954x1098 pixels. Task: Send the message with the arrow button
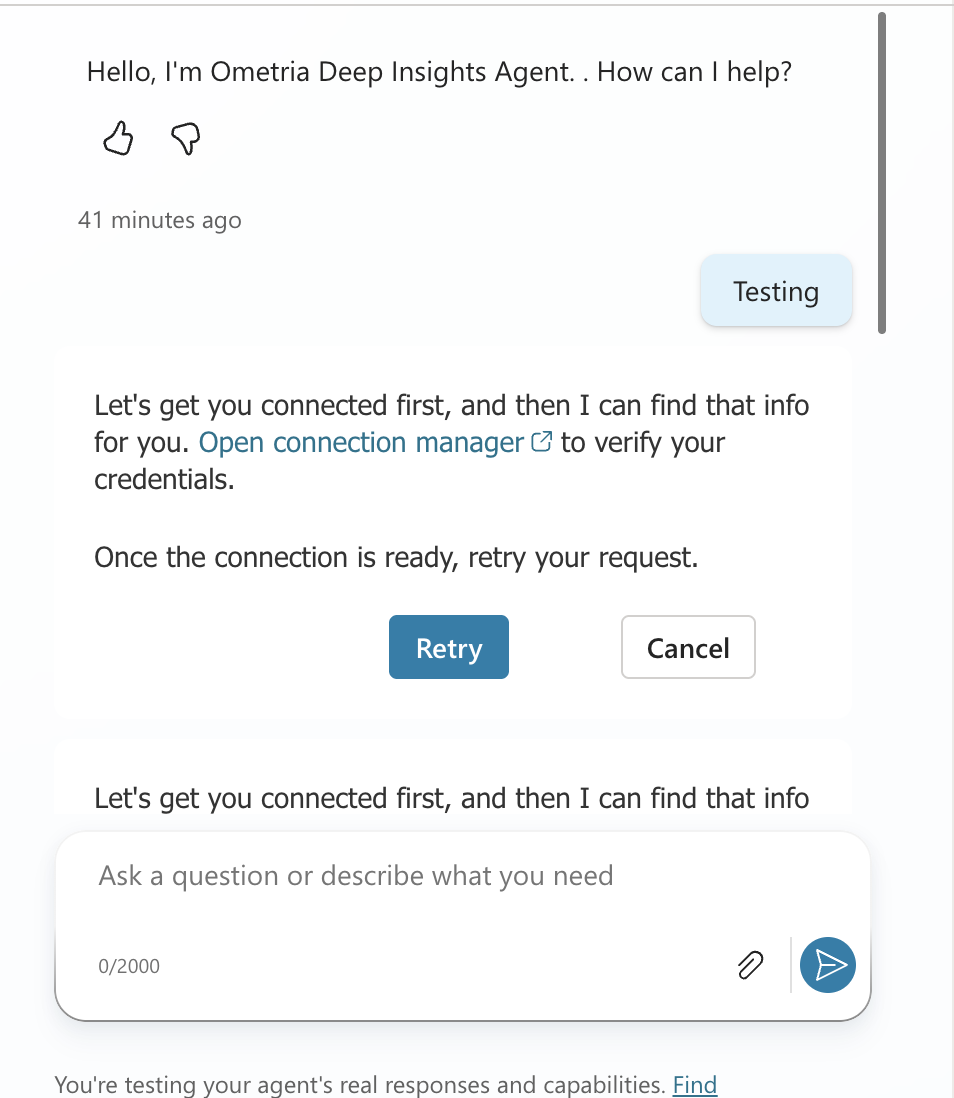point(827,965)
